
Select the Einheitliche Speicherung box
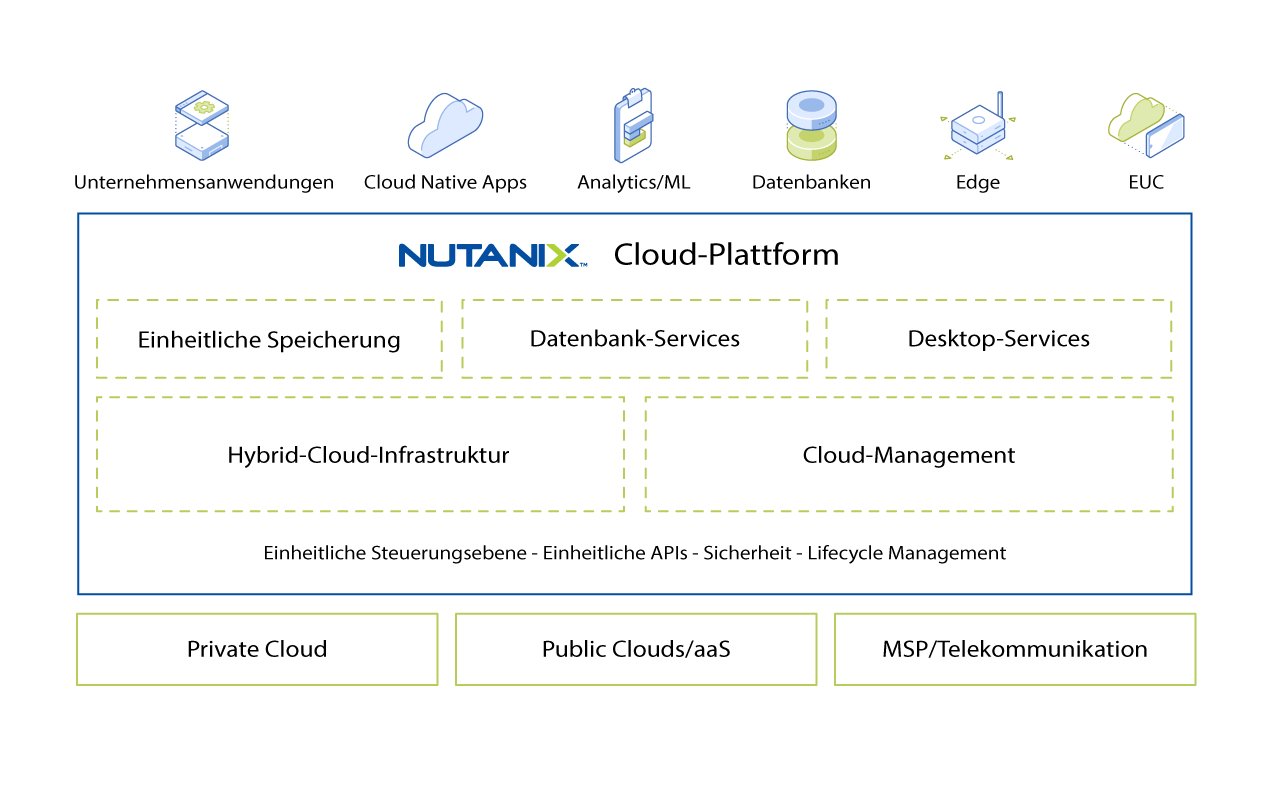tap(269, 339)
